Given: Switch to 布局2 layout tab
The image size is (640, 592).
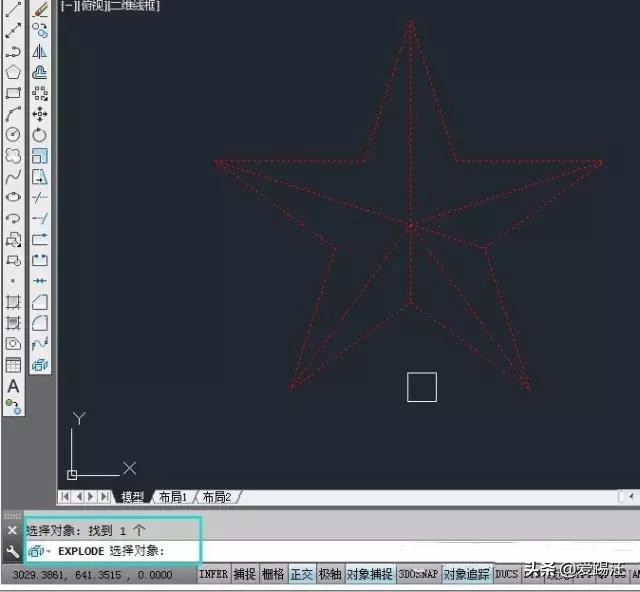Looking at the screenshot, I should coord(216,497).
